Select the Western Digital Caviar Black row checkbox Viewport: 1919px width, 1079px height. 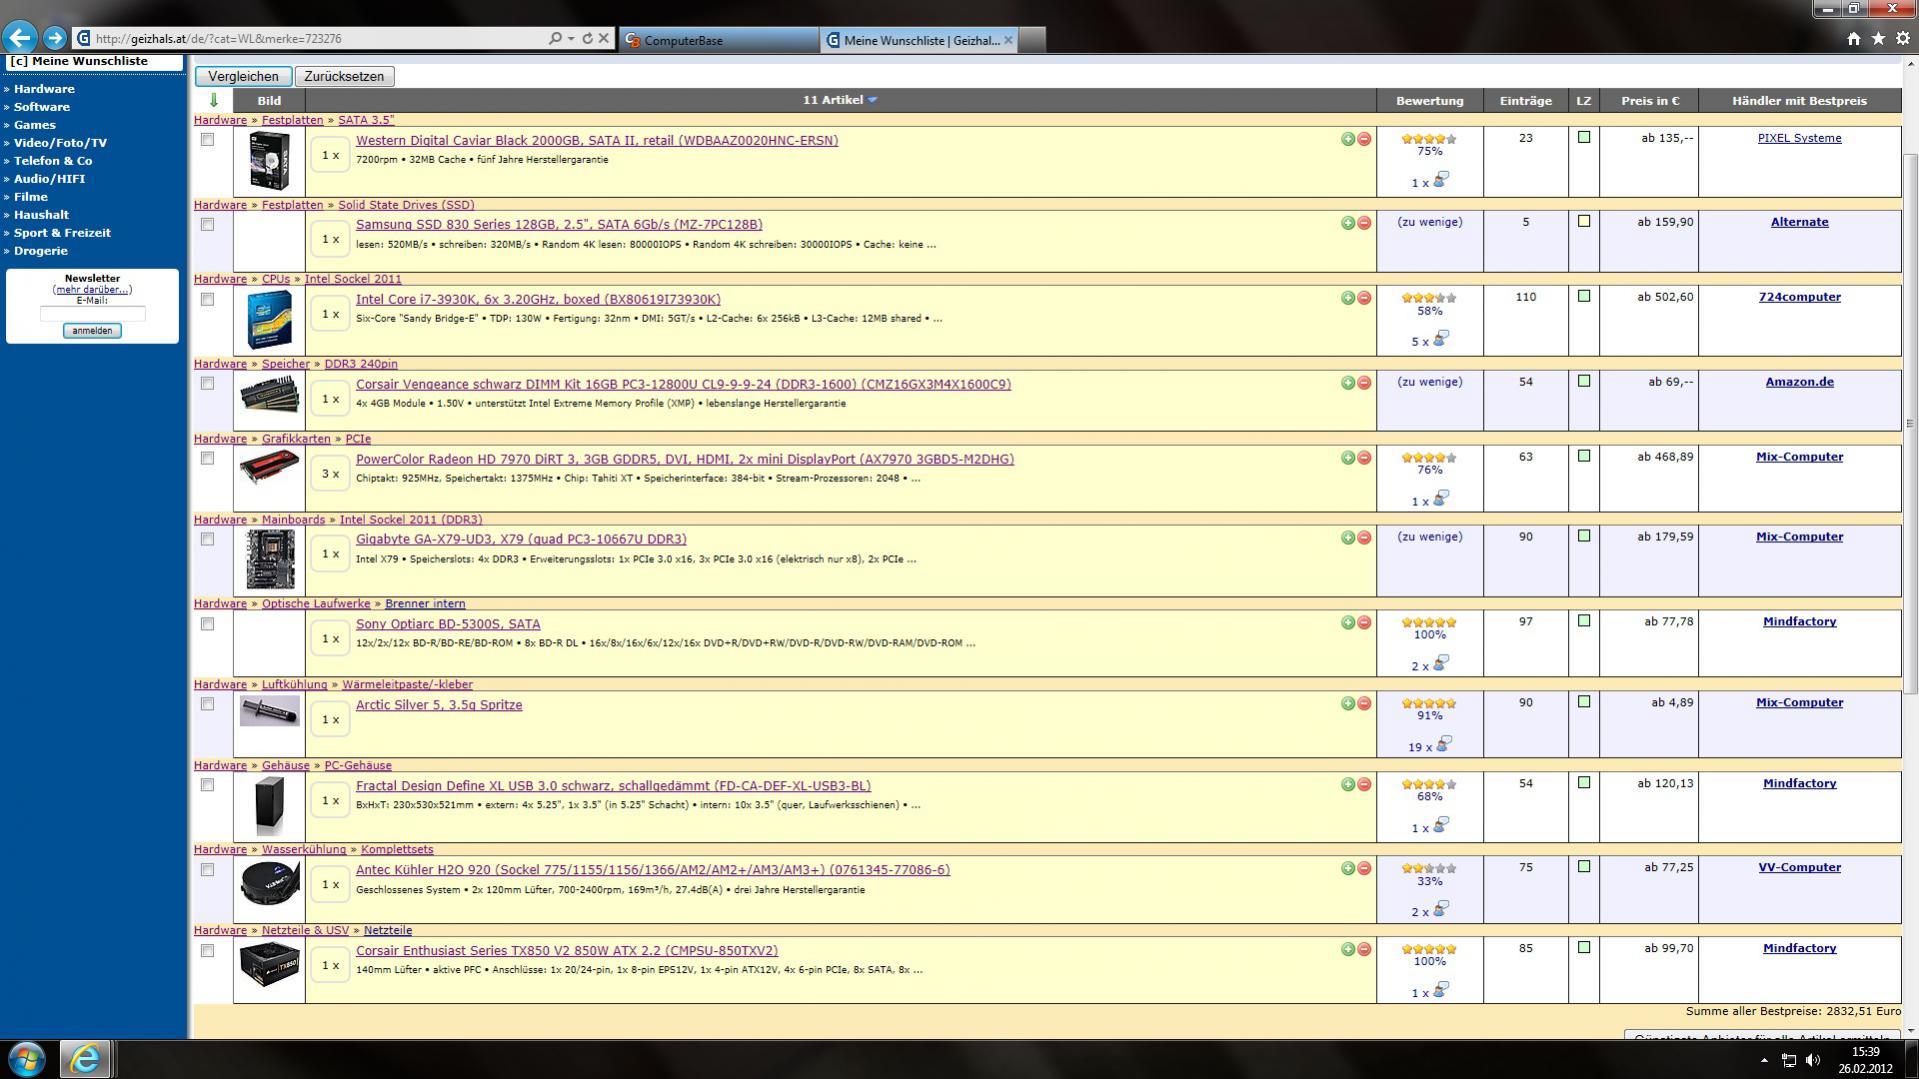(x=207, y=140)
